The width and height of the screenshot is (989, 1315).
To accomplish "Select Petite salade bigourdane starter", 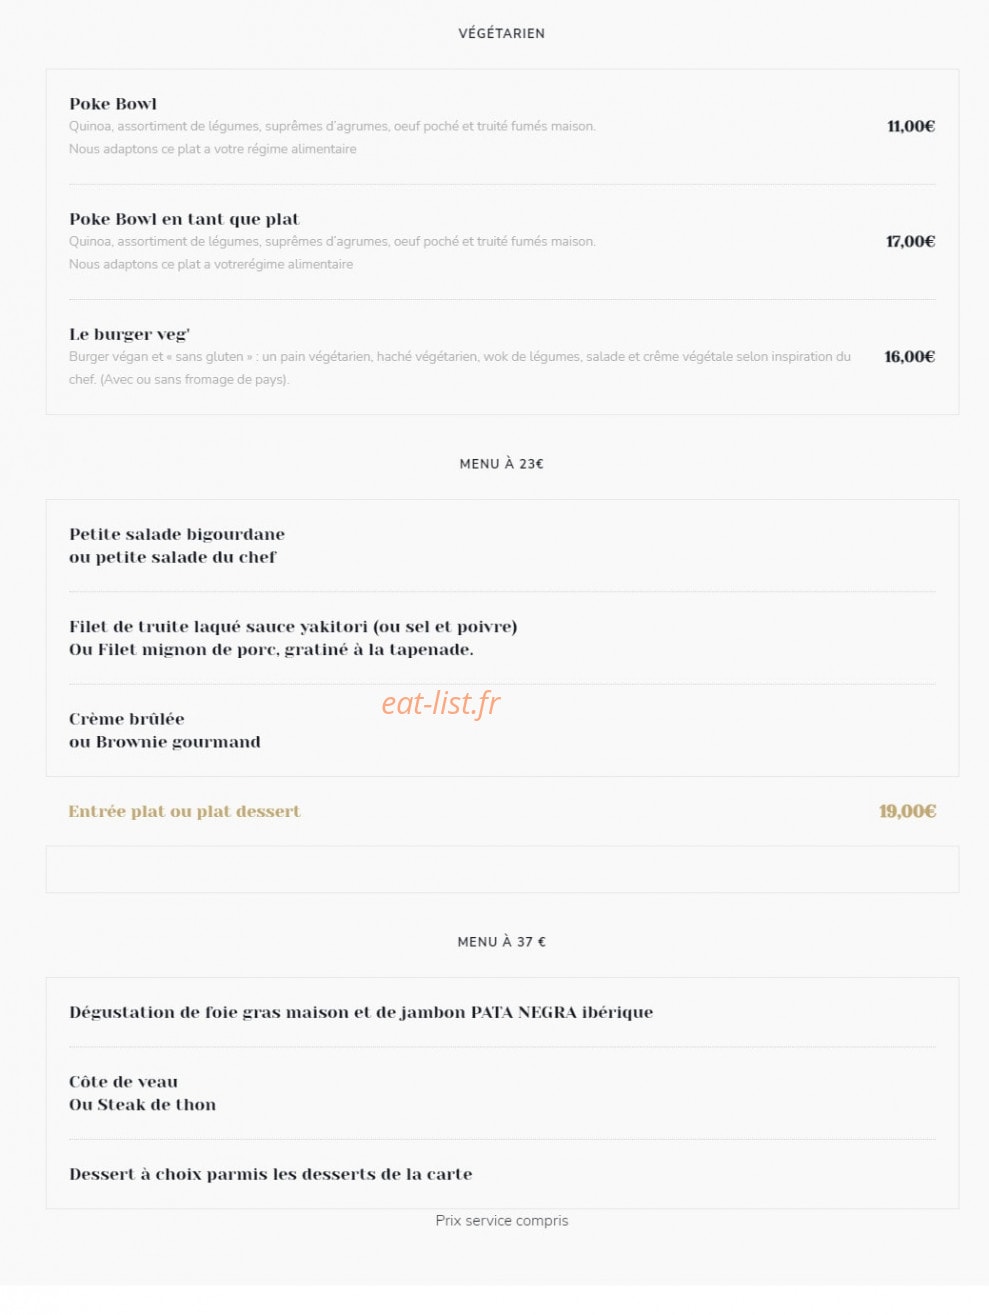I will (x=177, y=534).
